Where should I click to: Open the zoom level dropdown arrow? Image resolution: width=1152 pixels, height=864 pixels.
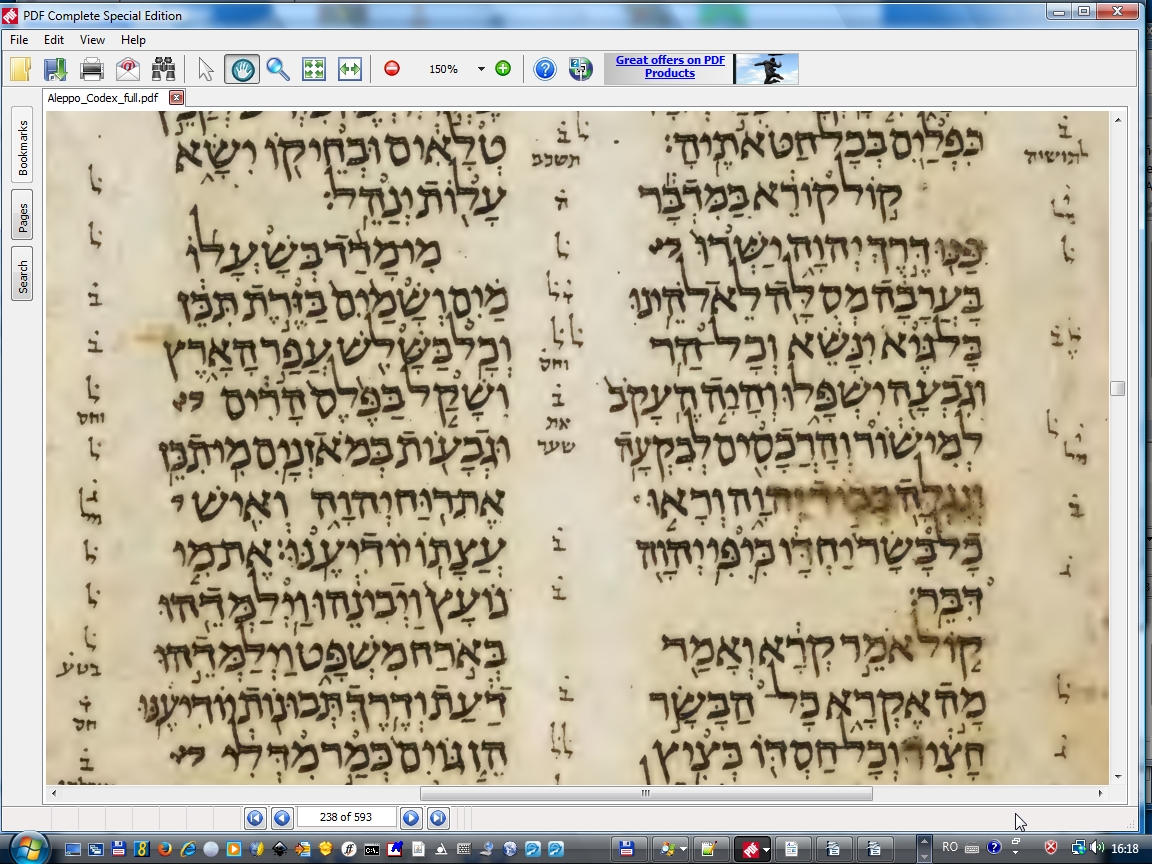click(x=481, y=69)
